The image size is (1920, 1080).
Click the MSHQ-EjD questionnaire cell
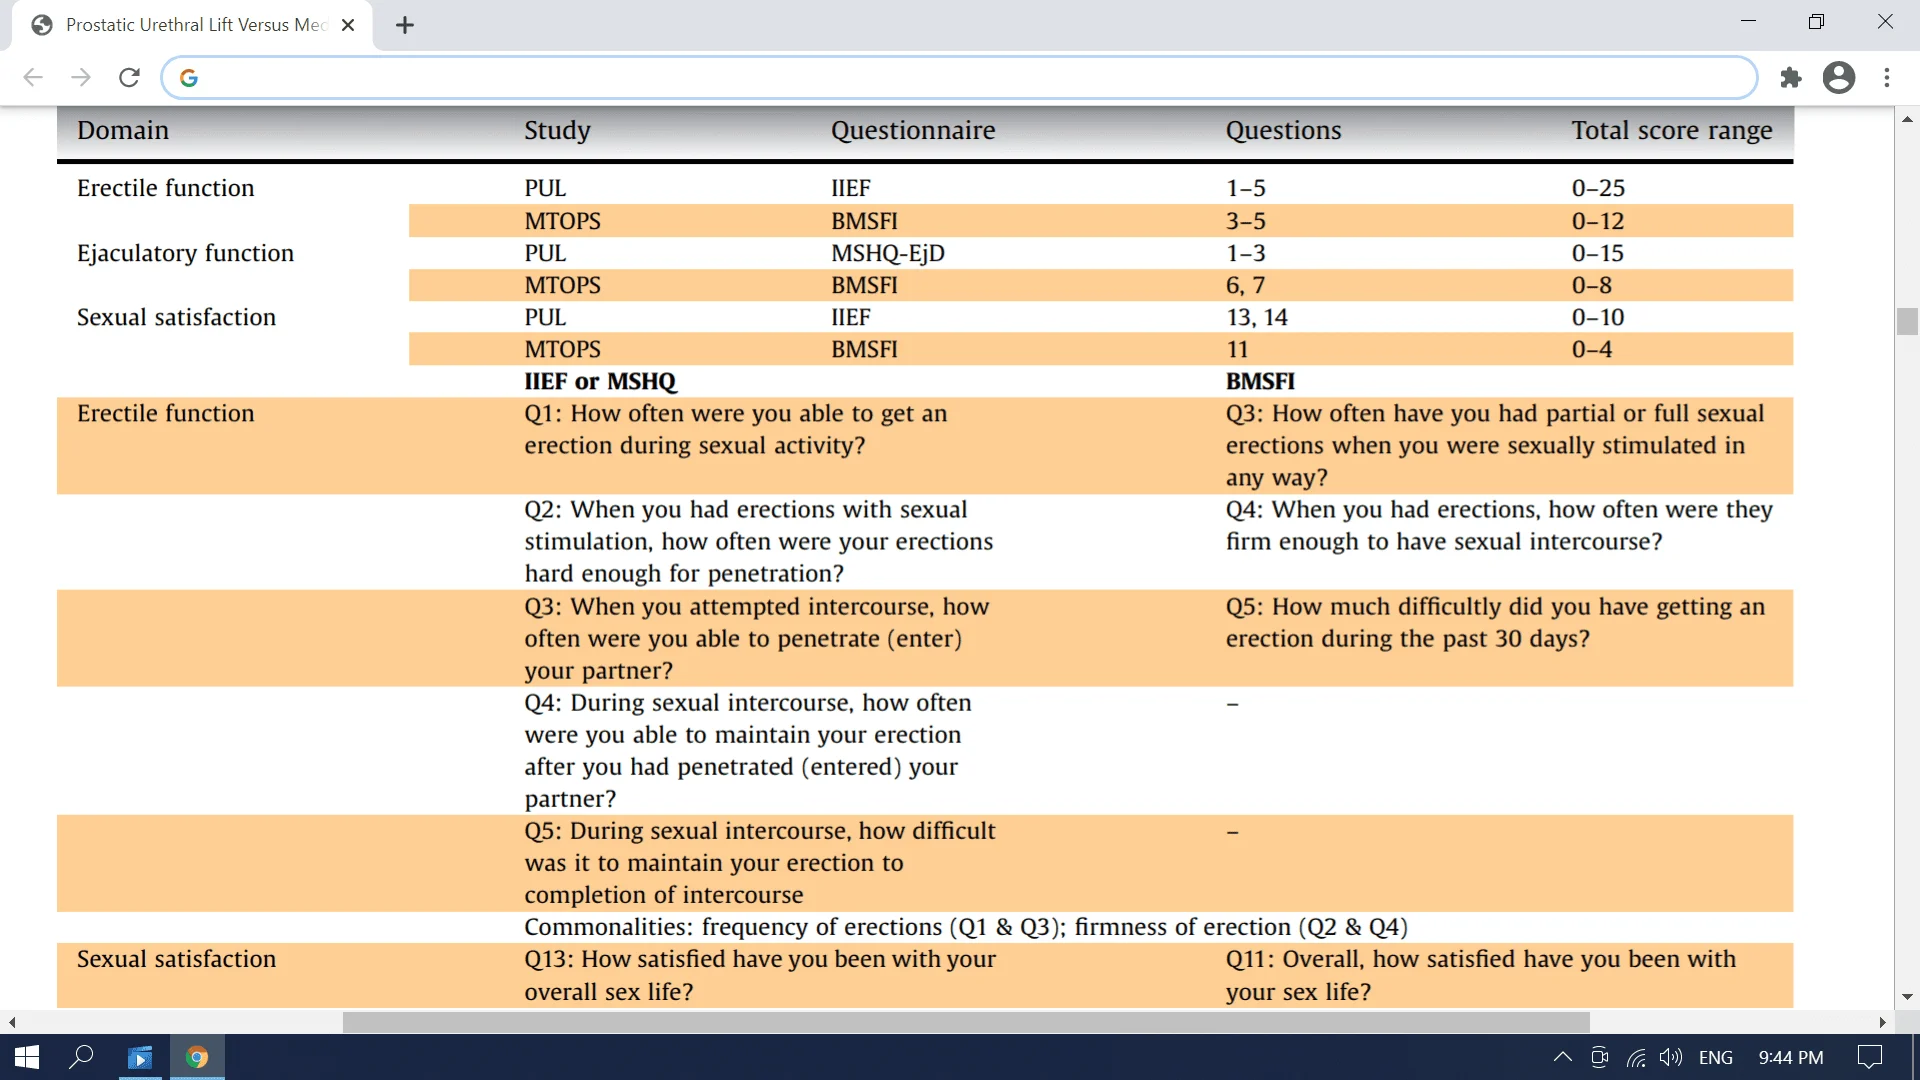click(888, 253)
